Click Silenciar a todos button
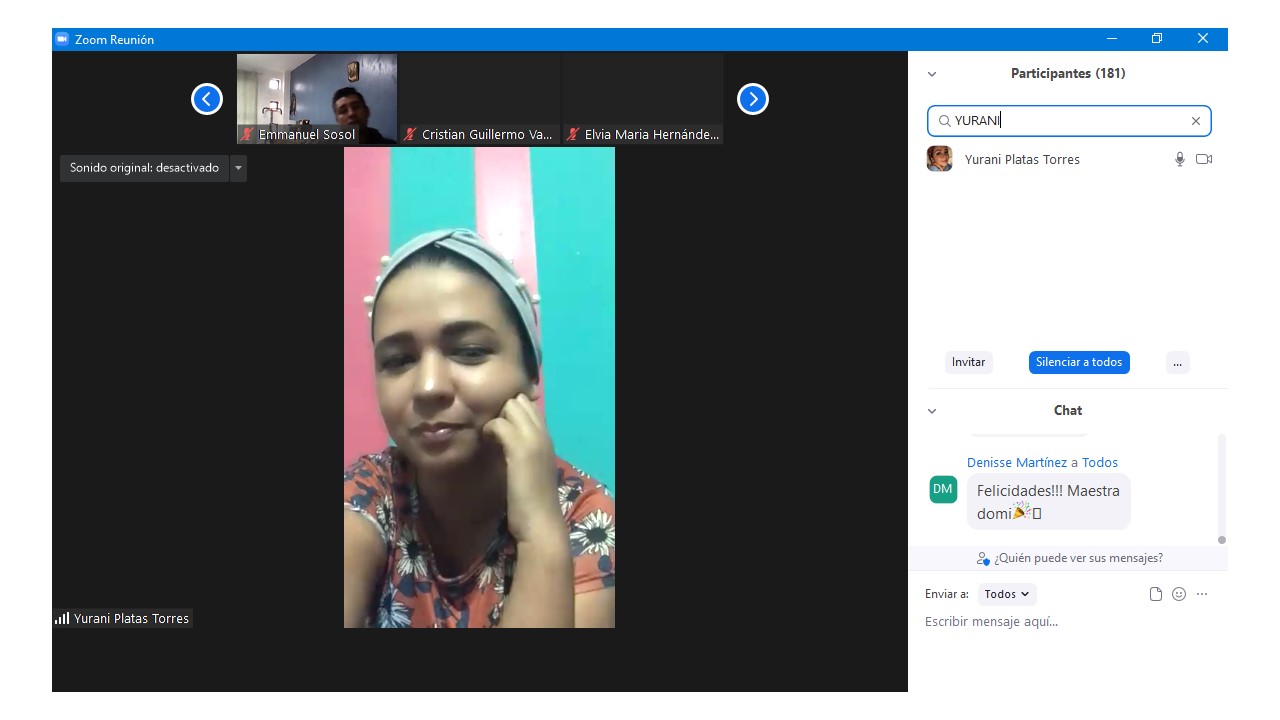This screenshot has height=720, width=1280. pos(1079,362)
